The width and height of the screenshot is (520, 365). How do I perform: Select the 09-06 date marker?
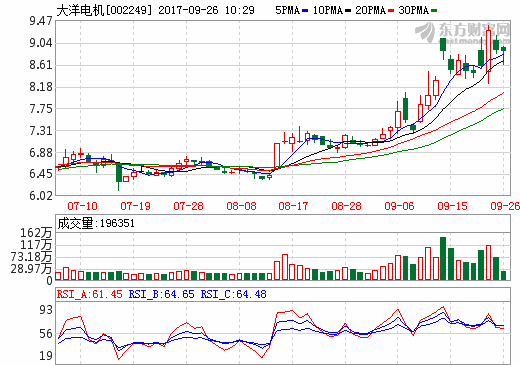pos(399,206)
